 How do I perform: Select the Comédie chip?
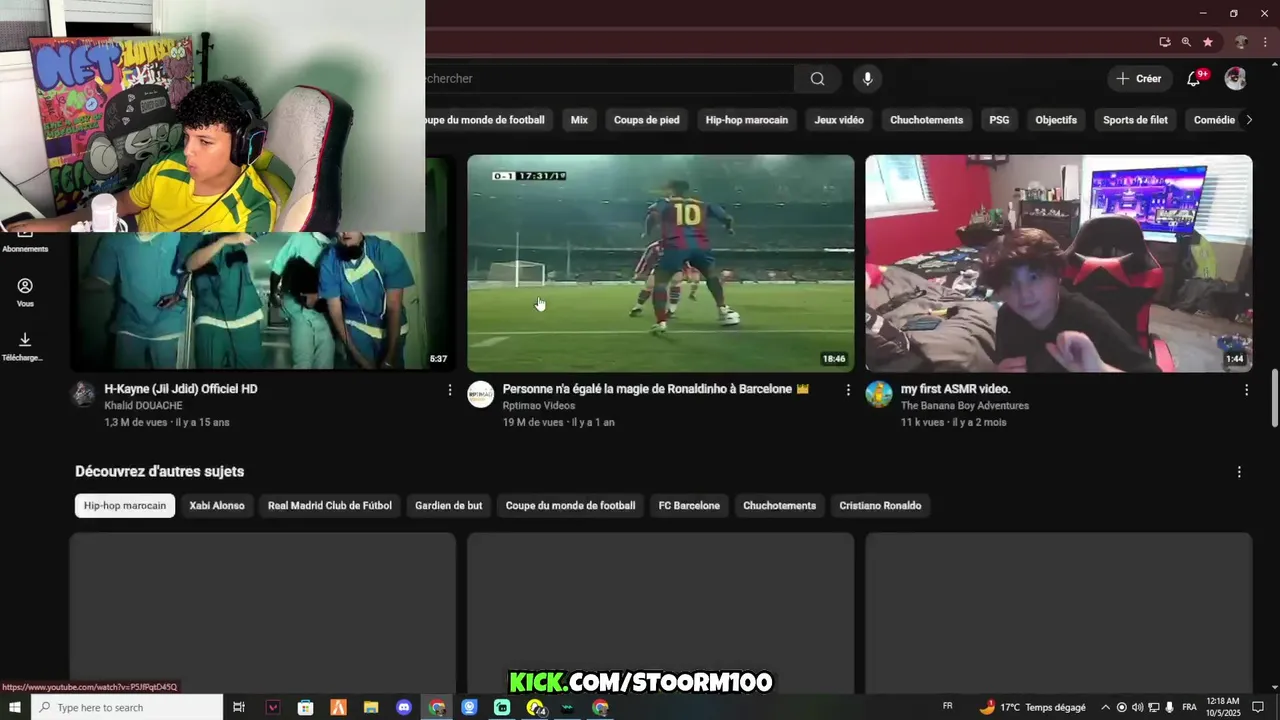click(x=1214, y=120)
